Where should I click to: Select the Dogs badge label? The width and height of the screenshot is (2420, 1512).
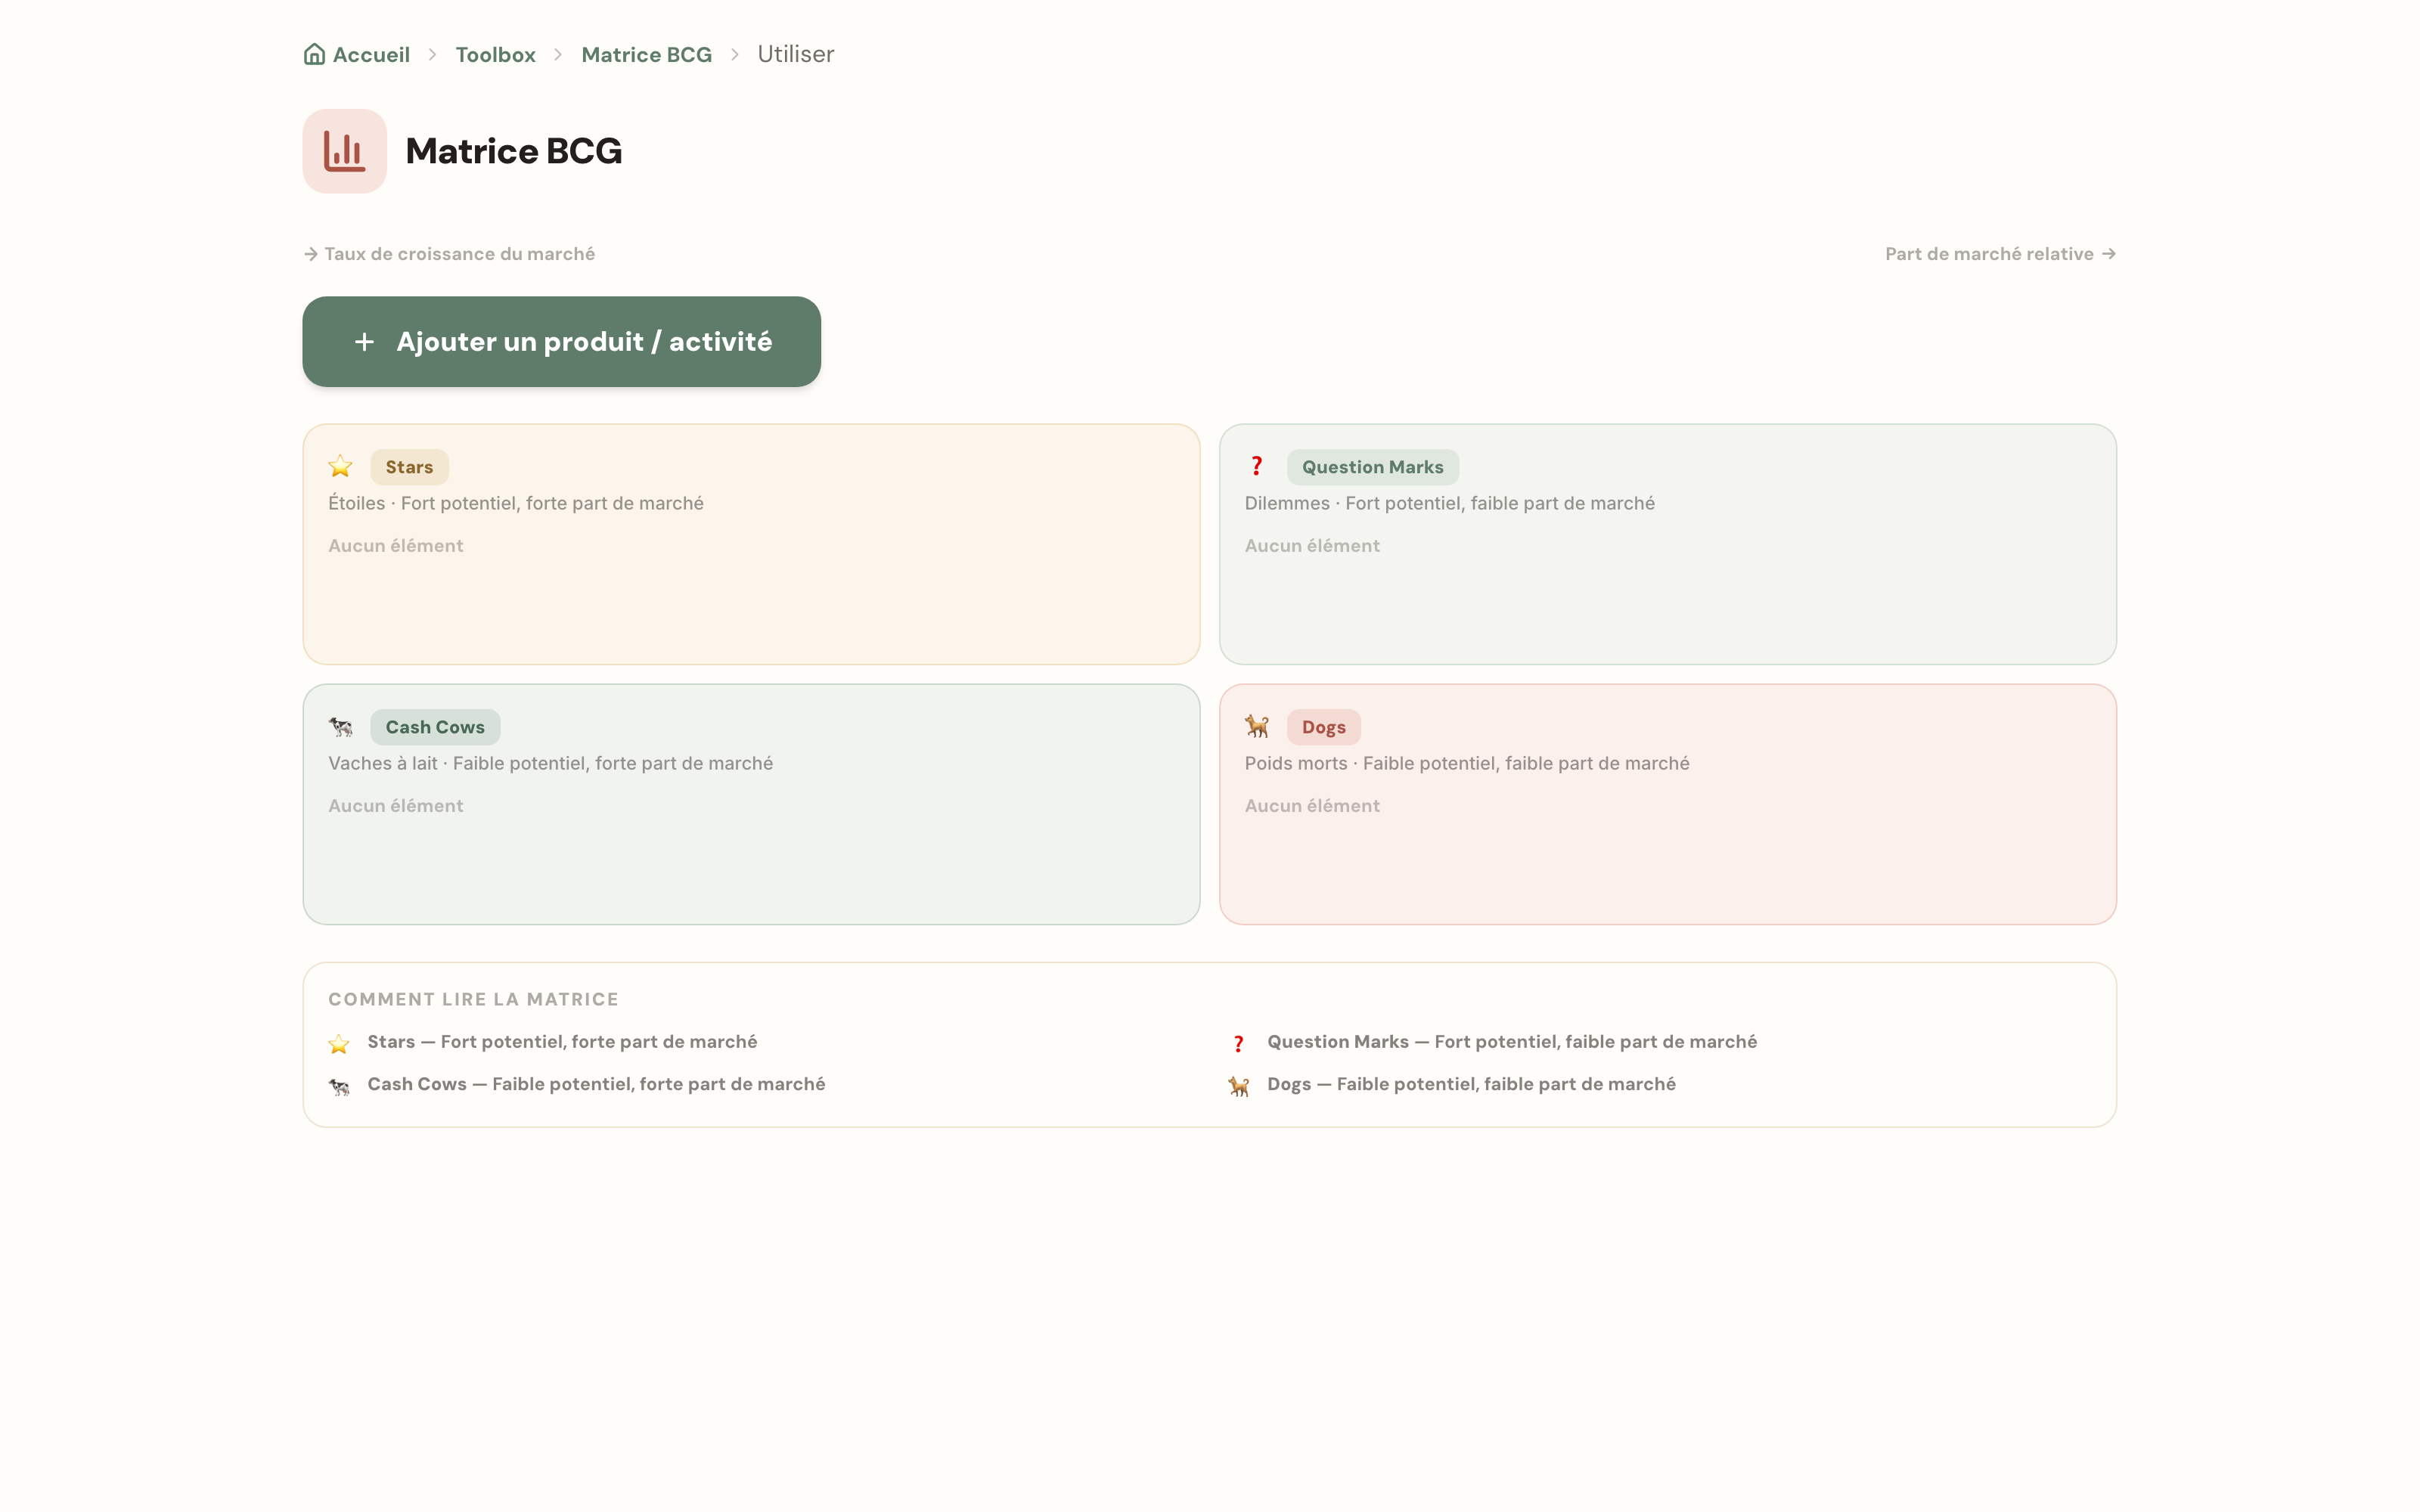tap(1323, 727)
